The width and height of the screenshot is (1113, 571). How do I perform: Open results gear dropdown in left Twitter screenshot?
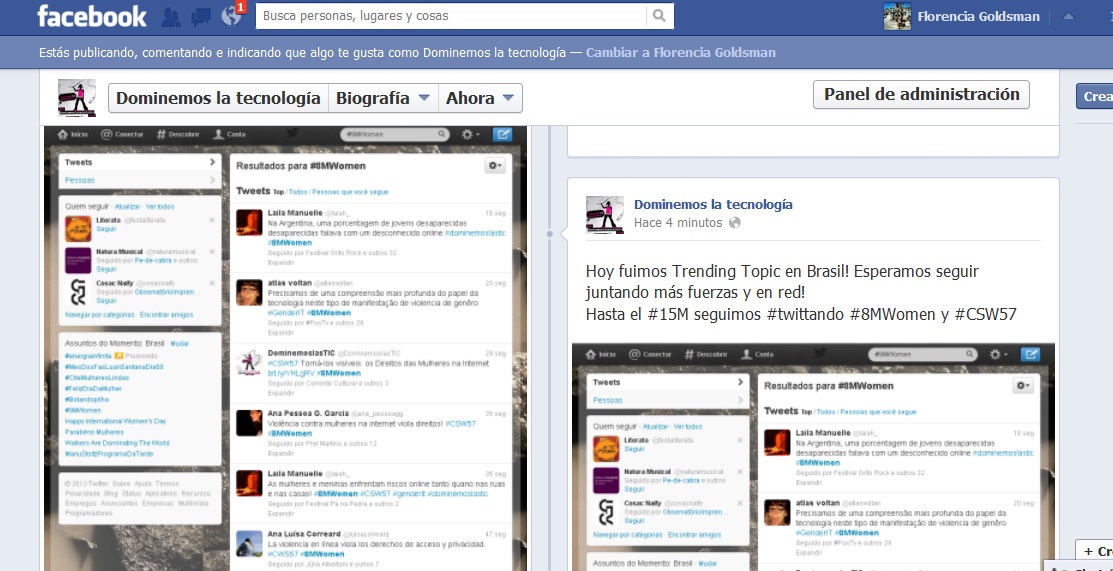pyautogui.click(x=494, y=165)
